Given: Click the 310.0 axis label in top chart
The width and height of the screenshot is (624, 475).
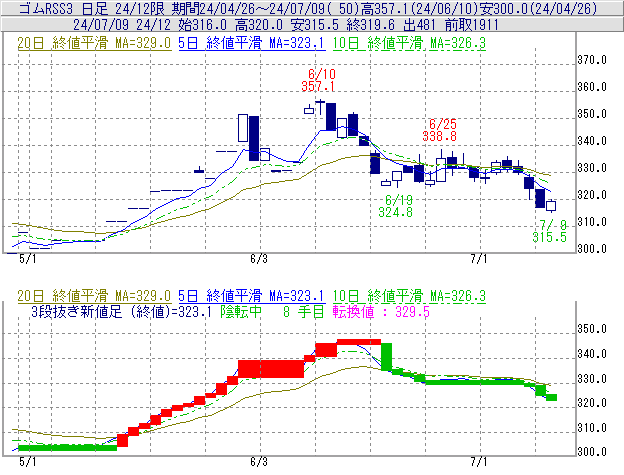Looking at the screenshot, I should click(592, 222).
